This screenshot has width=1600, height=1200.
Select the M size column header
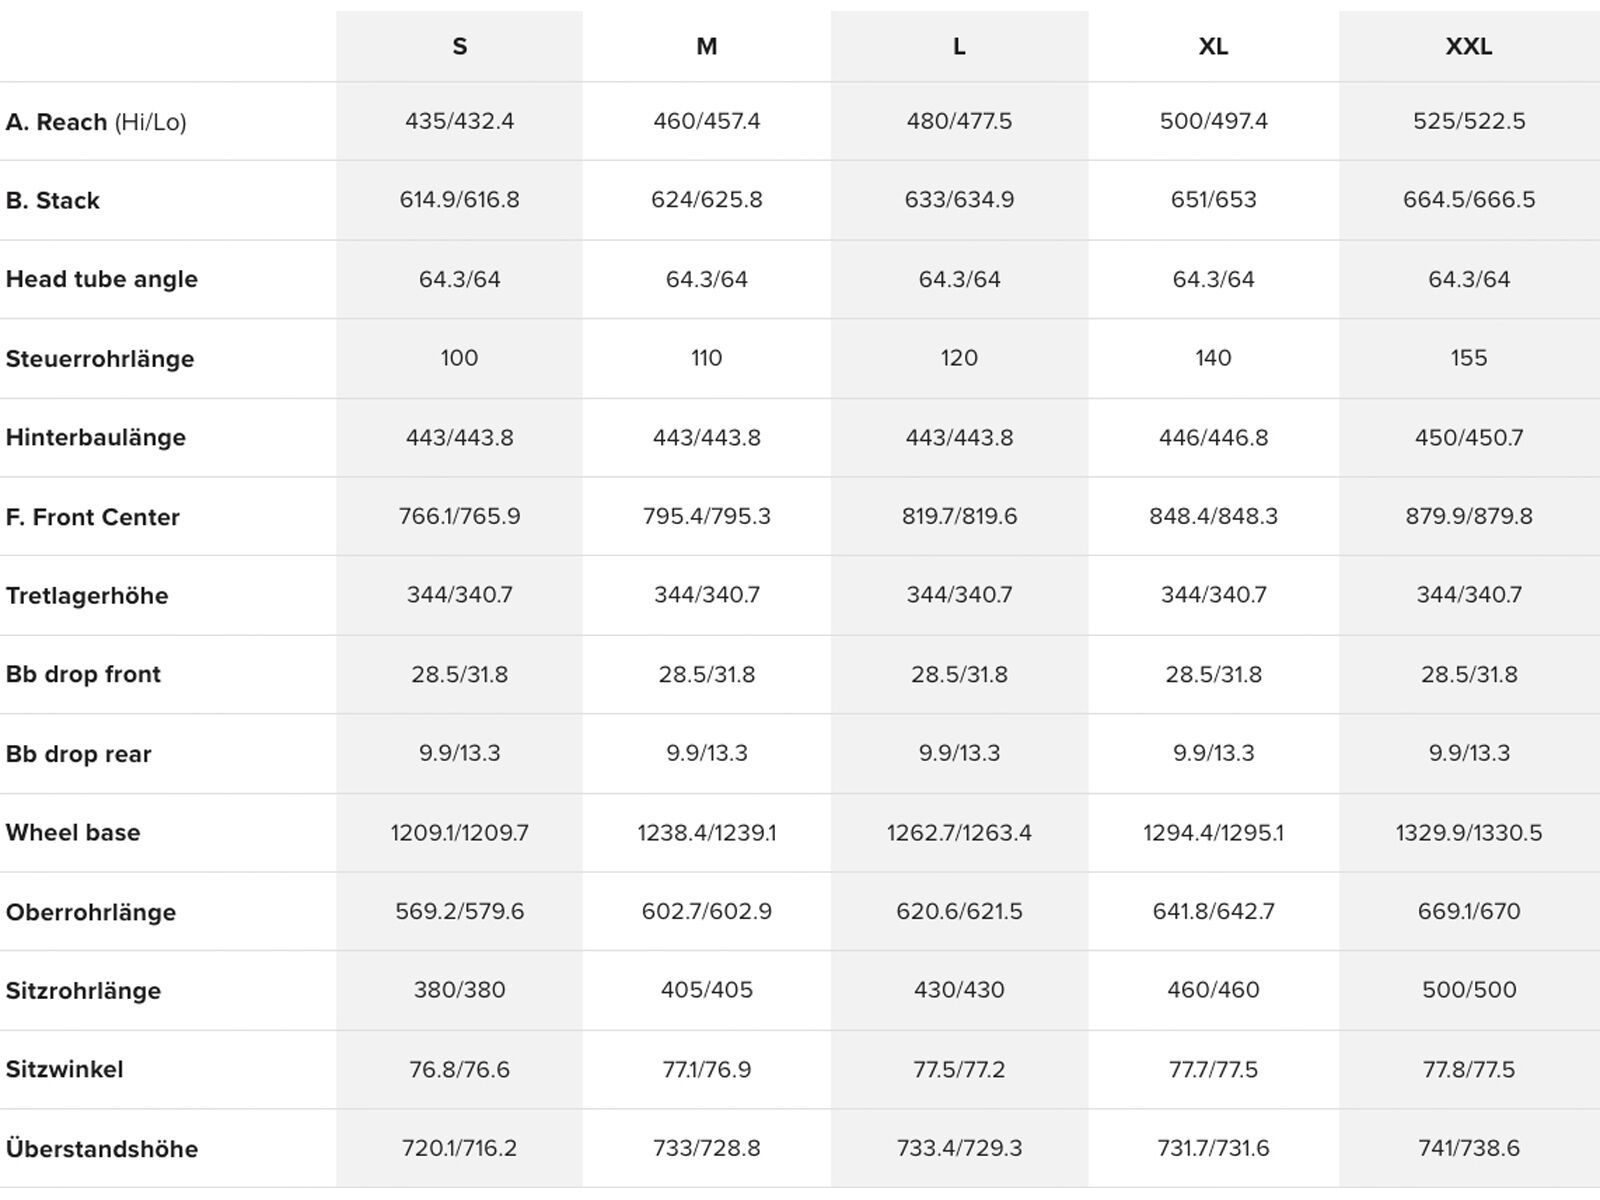tap(706, 47)
